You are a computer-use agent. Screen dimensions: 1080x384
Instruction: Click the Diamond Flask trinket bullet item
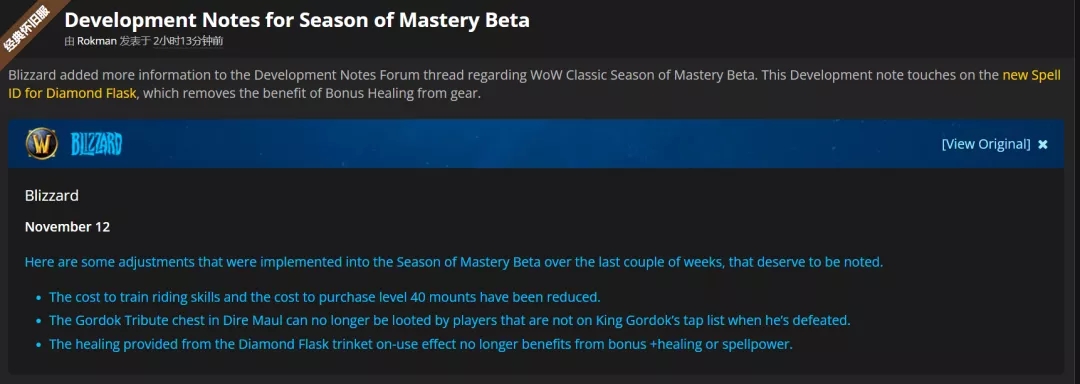[x=421, y=344]
